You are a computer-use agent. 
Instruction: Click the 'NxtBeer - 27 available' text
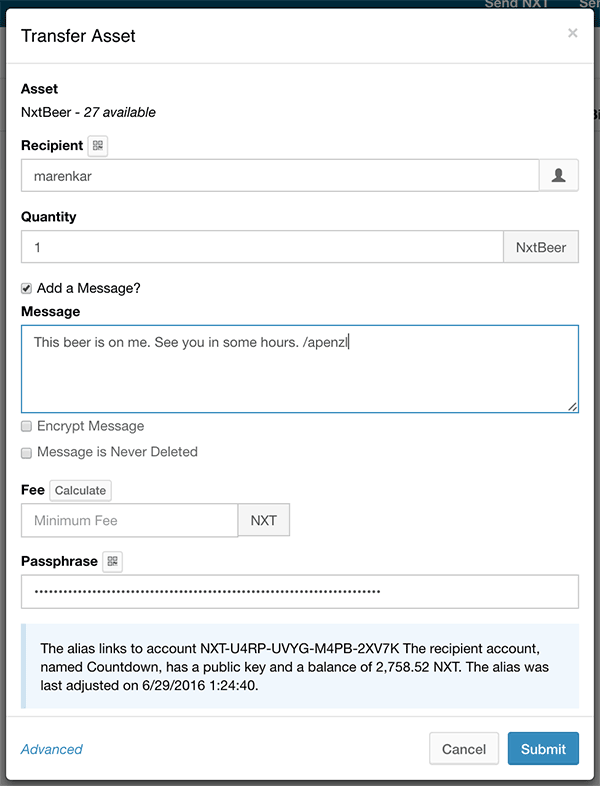88,112
